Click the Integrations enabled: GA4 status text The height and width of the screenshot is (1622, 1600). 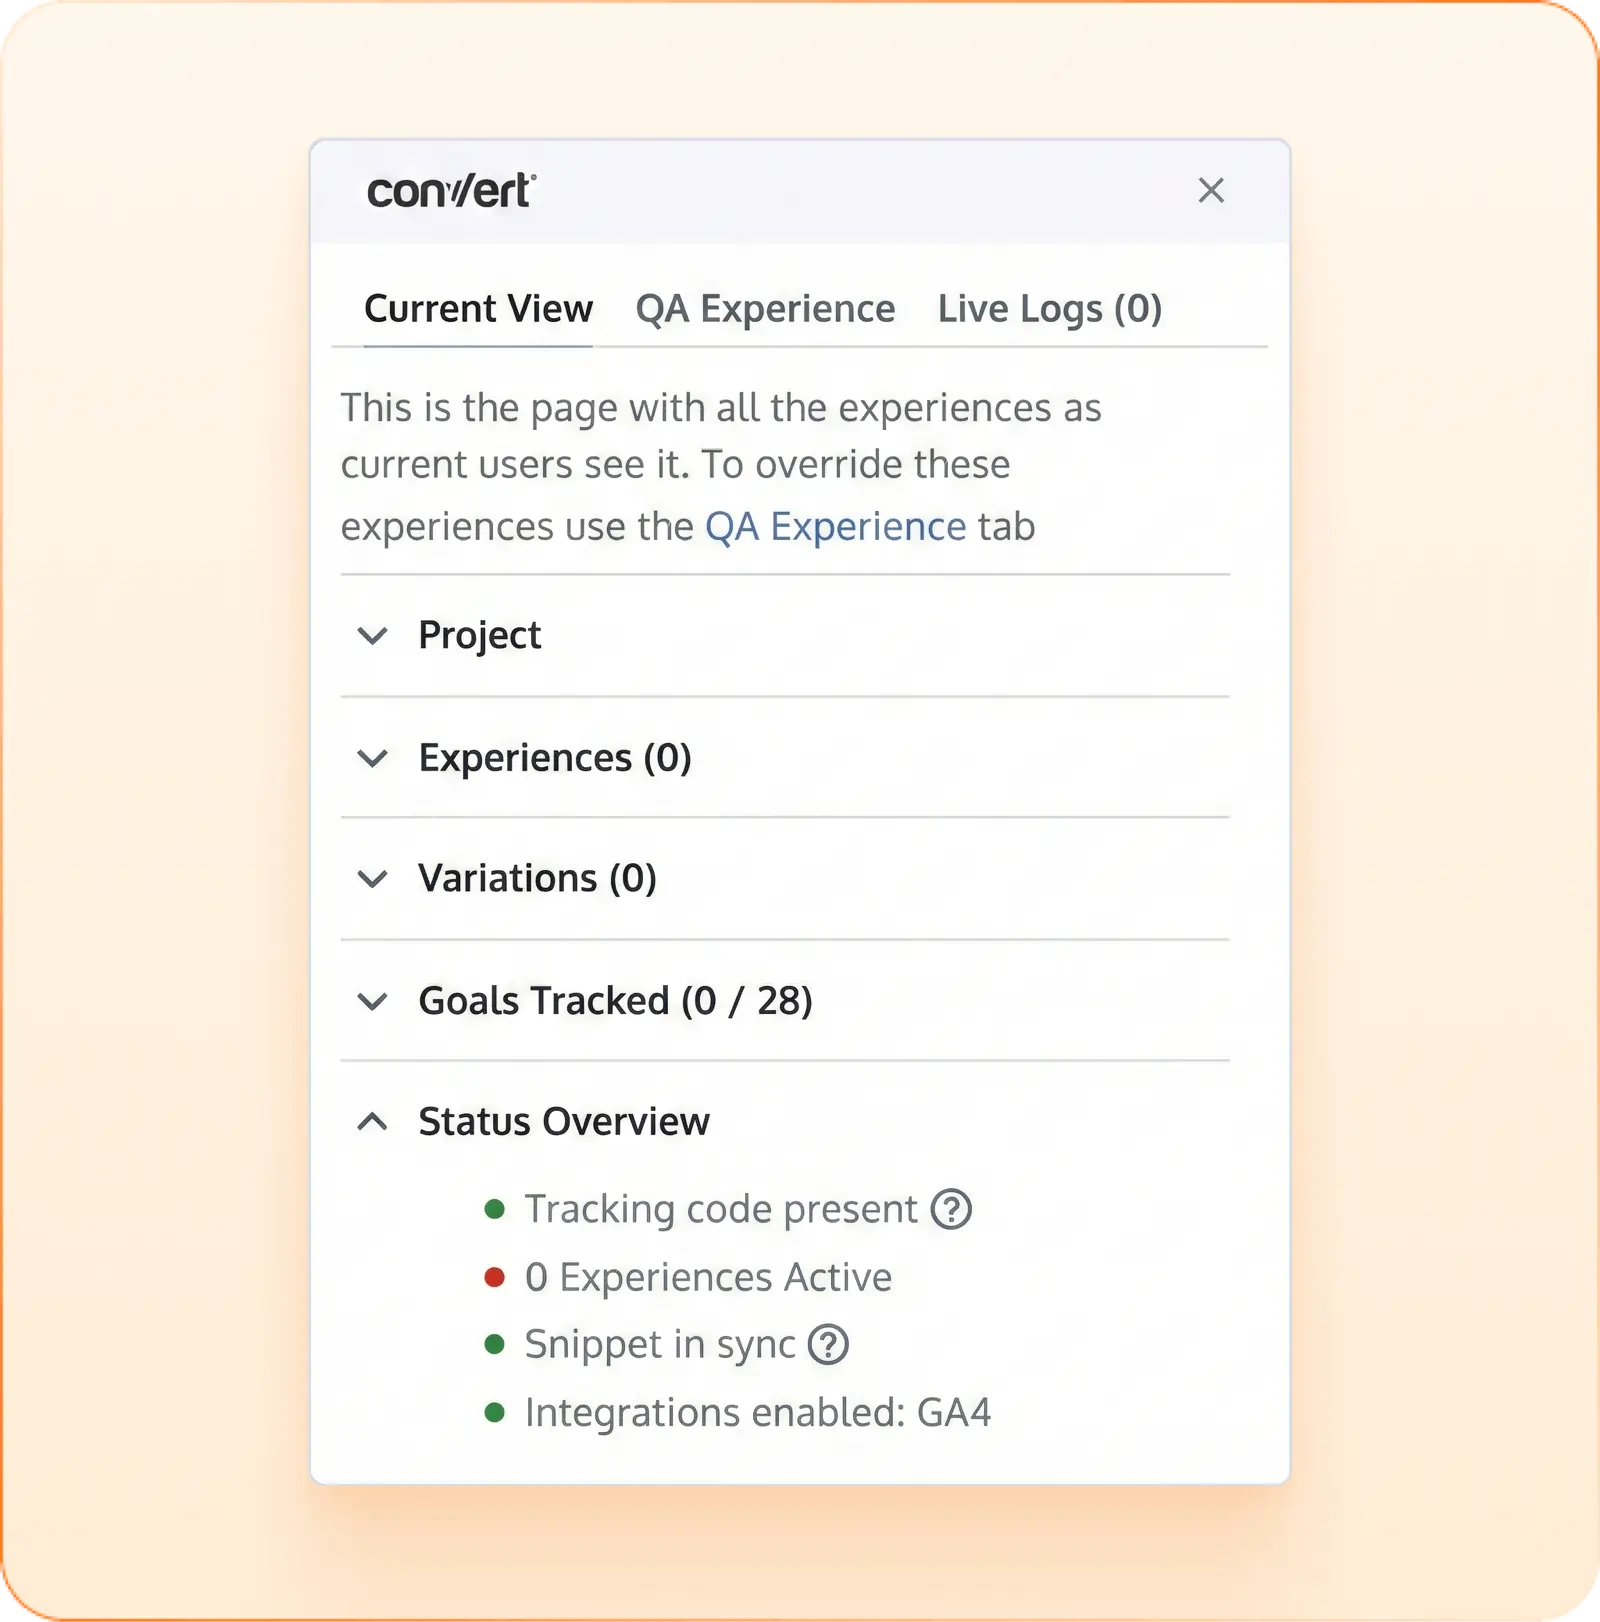tap(757, 1413)
